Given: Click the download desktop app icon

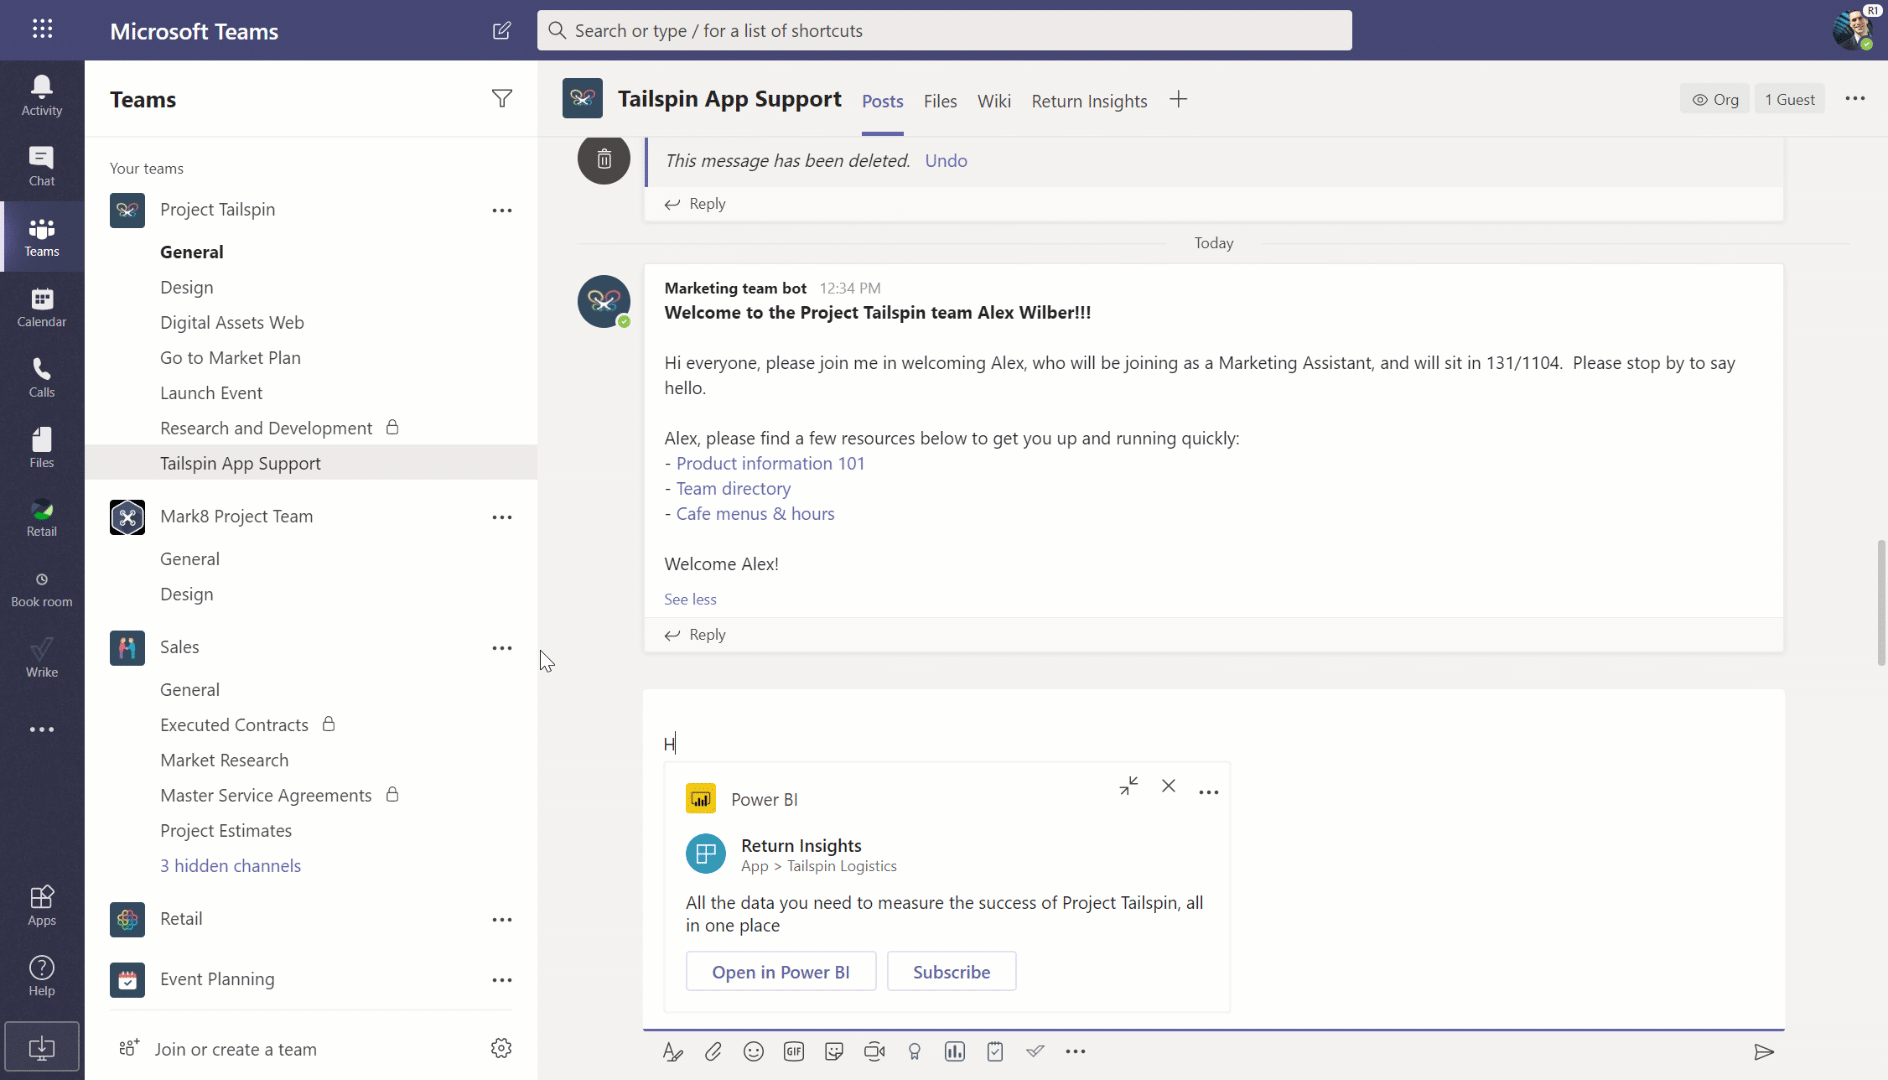Looking at the screenshot, I should coord(42,1047).
